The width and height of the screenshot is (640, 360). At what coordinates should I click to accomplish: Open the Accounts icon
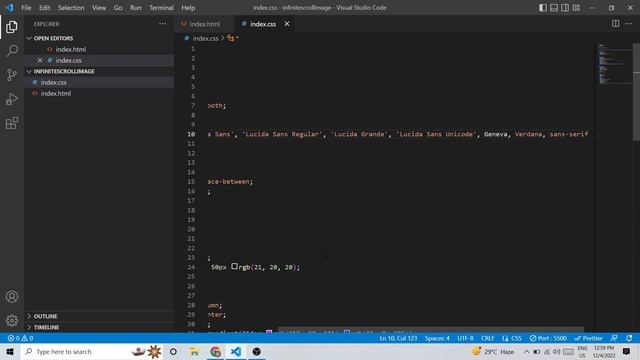[x=12, y=296]
